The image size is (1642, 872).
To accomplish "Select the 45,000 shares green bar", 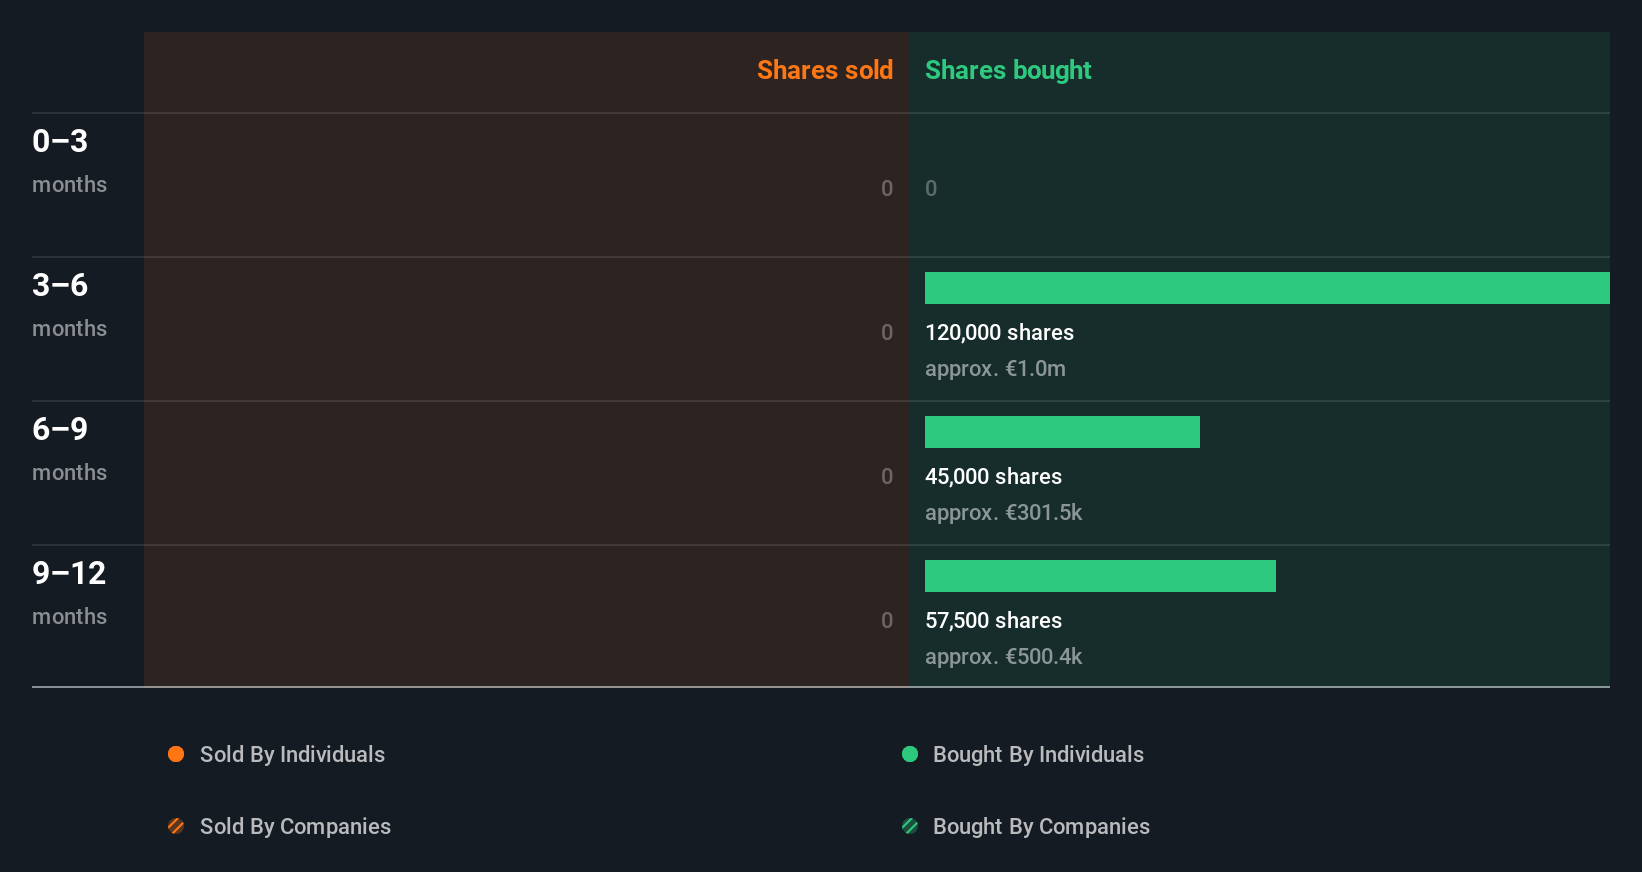I will coord(1062,432).
